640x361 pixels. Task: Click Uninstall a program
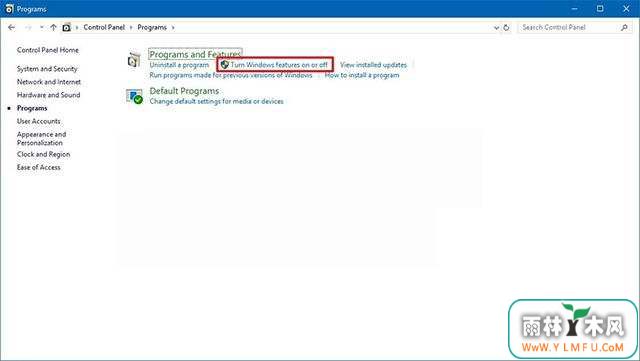tap(179, 65)
